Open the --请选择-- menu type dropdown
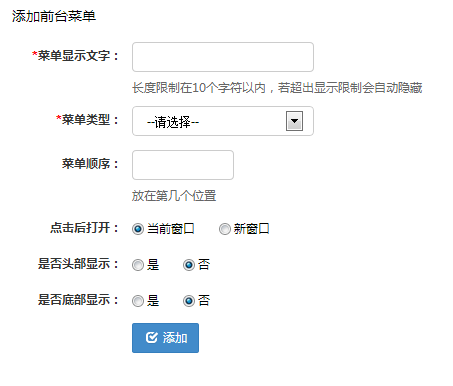Viewport: 453px width, 386px height. coord(223,121)
